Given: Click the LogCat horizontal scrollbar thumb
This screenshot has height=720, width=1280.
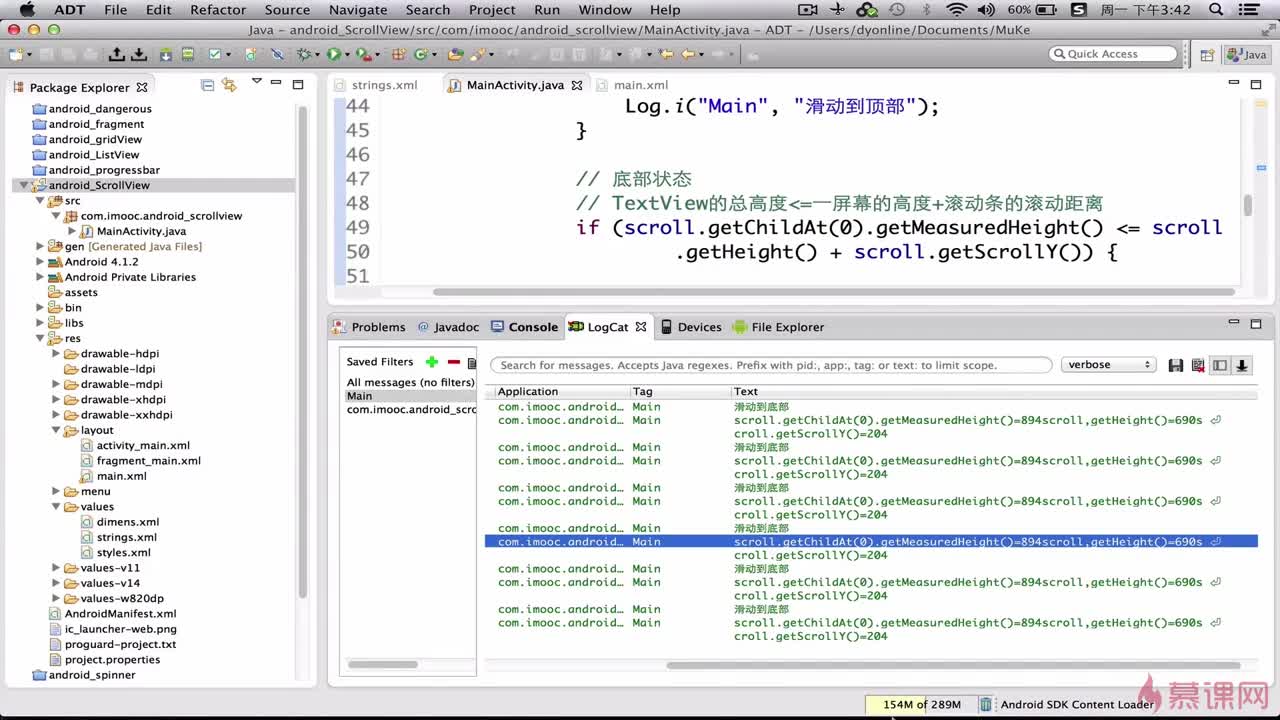Looking at the screenshot, I should (952, 666).
